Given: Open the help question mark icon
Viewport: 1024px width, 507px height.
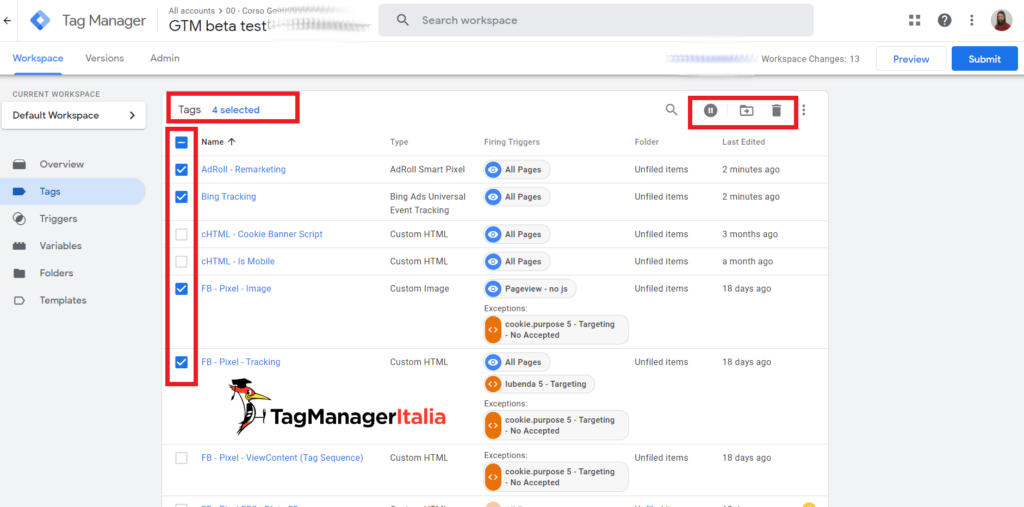Looking at the screenshot, I should (x=944, y=20).
